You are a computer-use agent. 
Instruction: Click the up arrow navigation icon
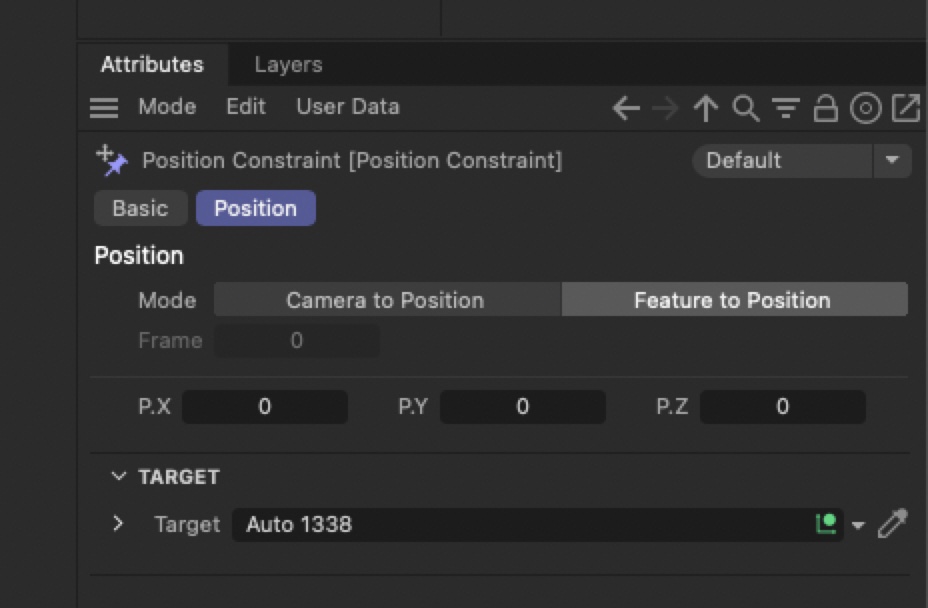click(x=706, y=108)
